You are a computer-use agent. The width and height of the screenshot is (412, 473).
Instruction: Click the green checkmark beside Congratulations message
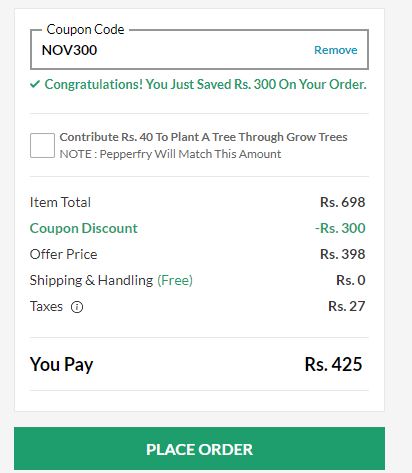(35, 84)
